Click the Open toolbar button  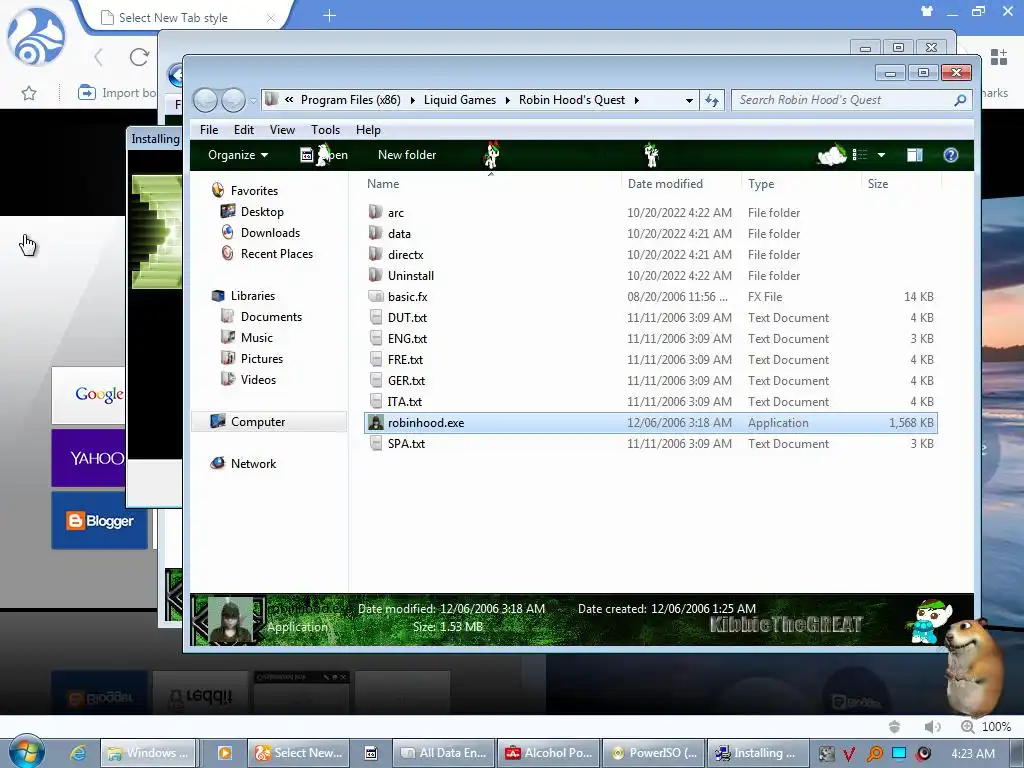pos(325,155)
